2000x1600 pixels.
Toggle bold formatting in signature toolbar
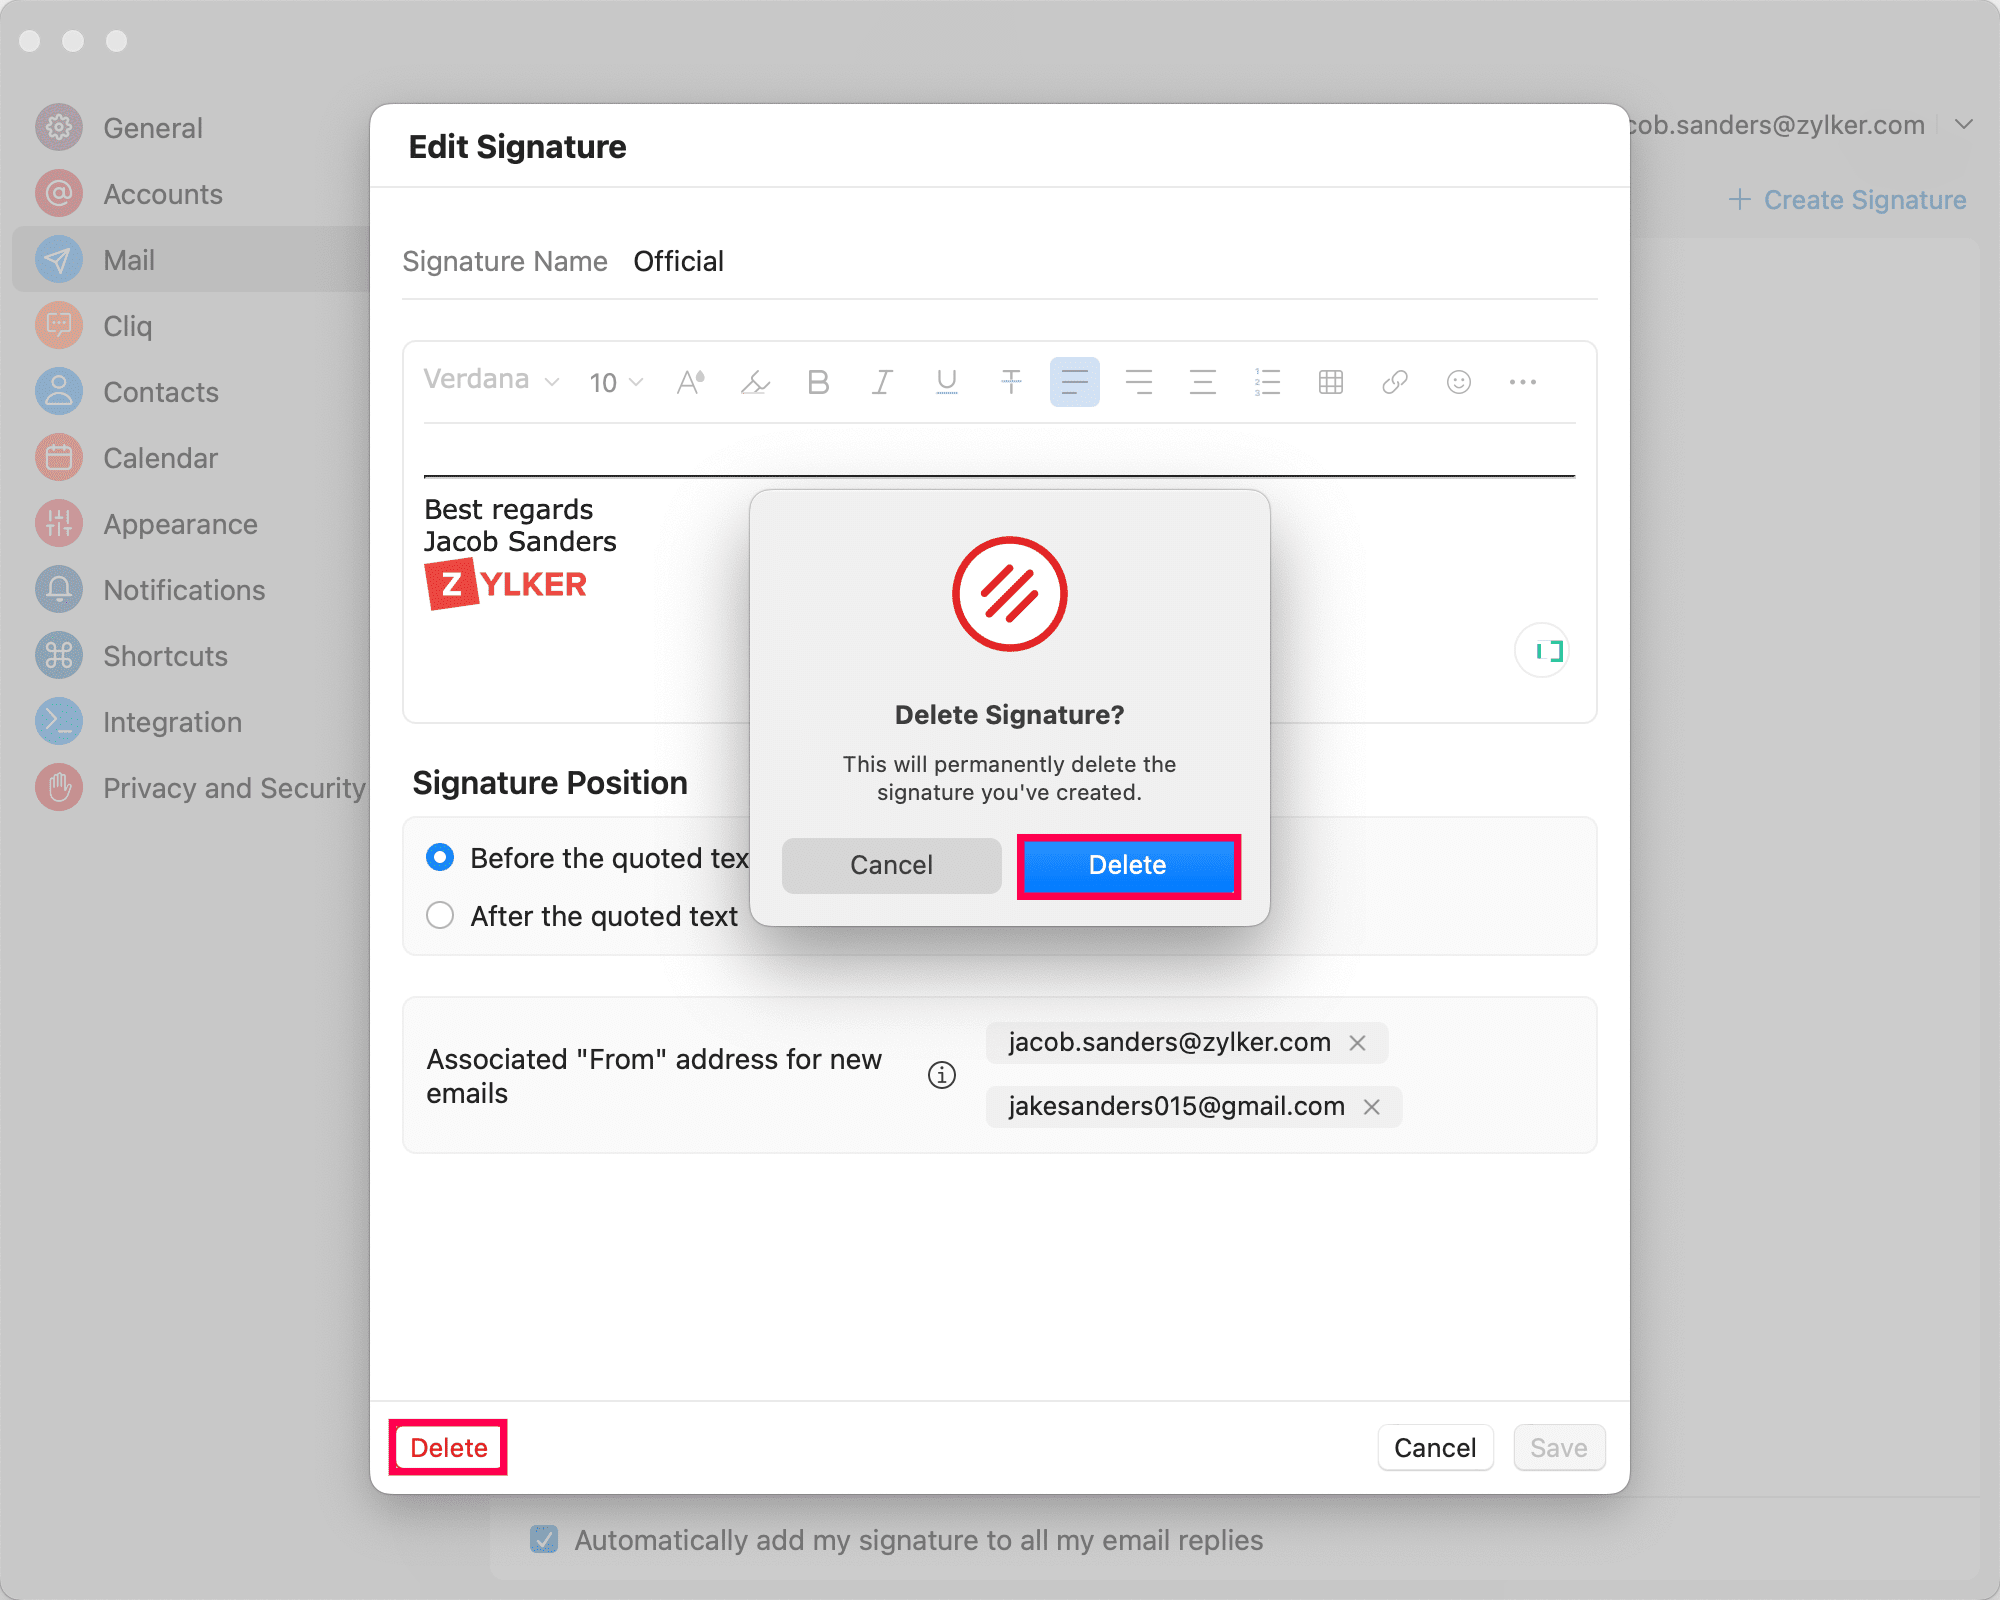(x=818, y=382)
